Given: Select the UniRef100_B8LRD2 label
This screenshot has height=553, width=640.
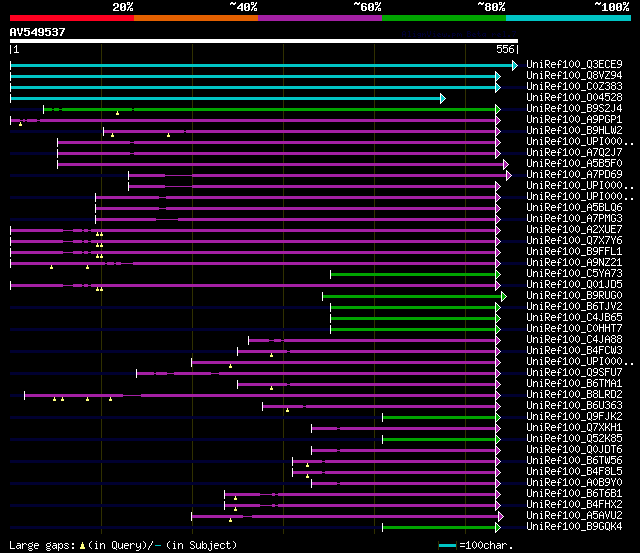Looking at the screenshot, I should point(574,395).
